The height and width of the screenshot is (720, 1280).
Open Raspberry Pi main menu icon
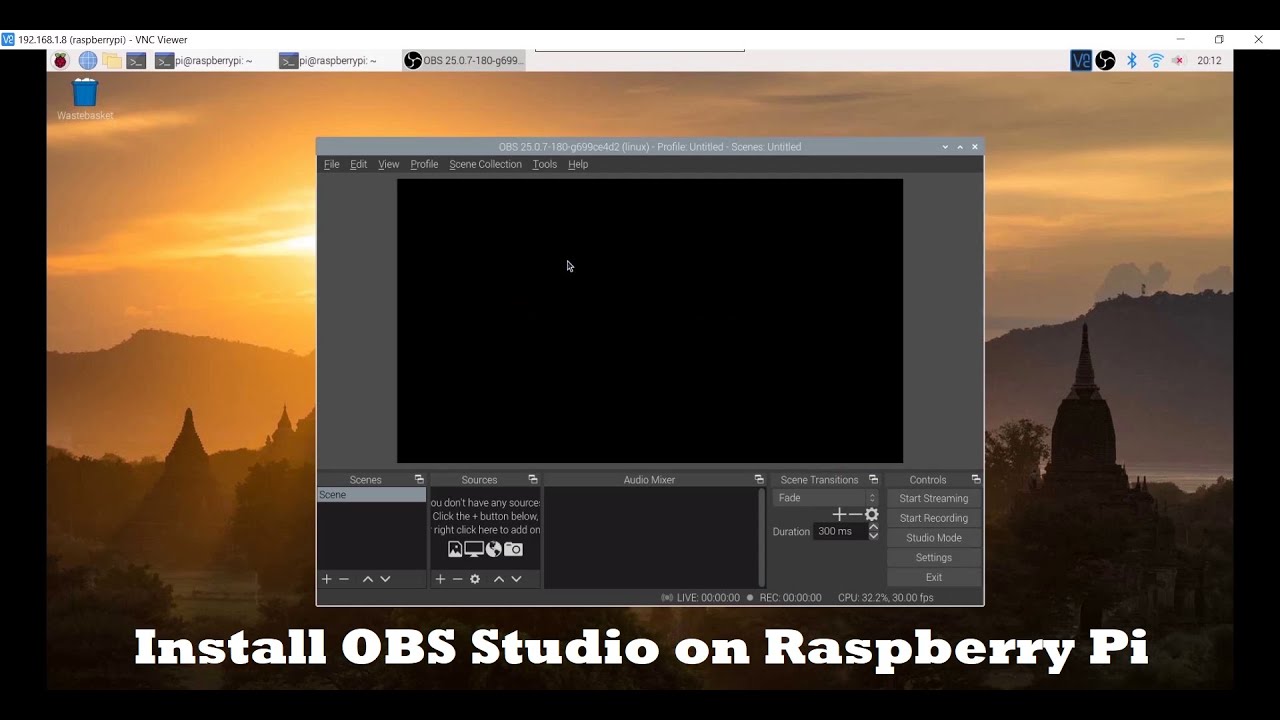pos(61,61)
